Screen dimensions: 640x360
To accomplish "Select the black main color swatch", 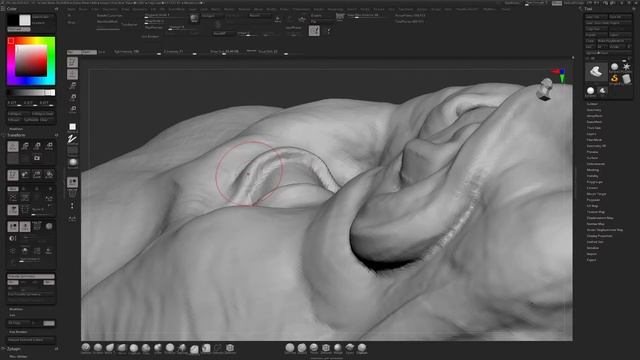I will click(x=13, y=20).
